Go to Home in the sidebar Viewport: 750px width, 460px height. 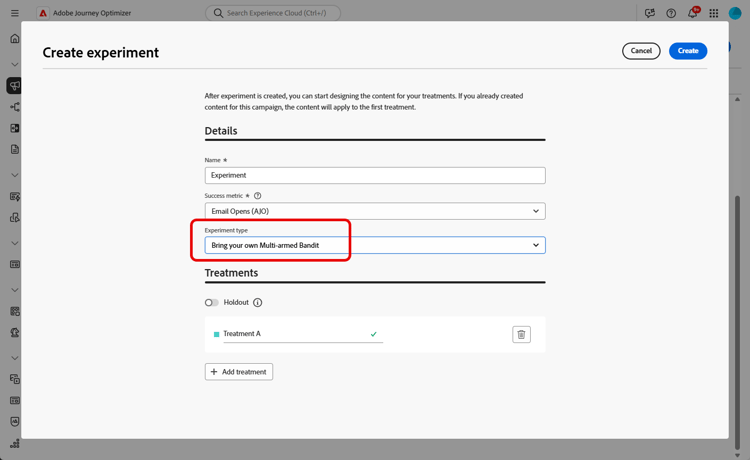point(14,39)
